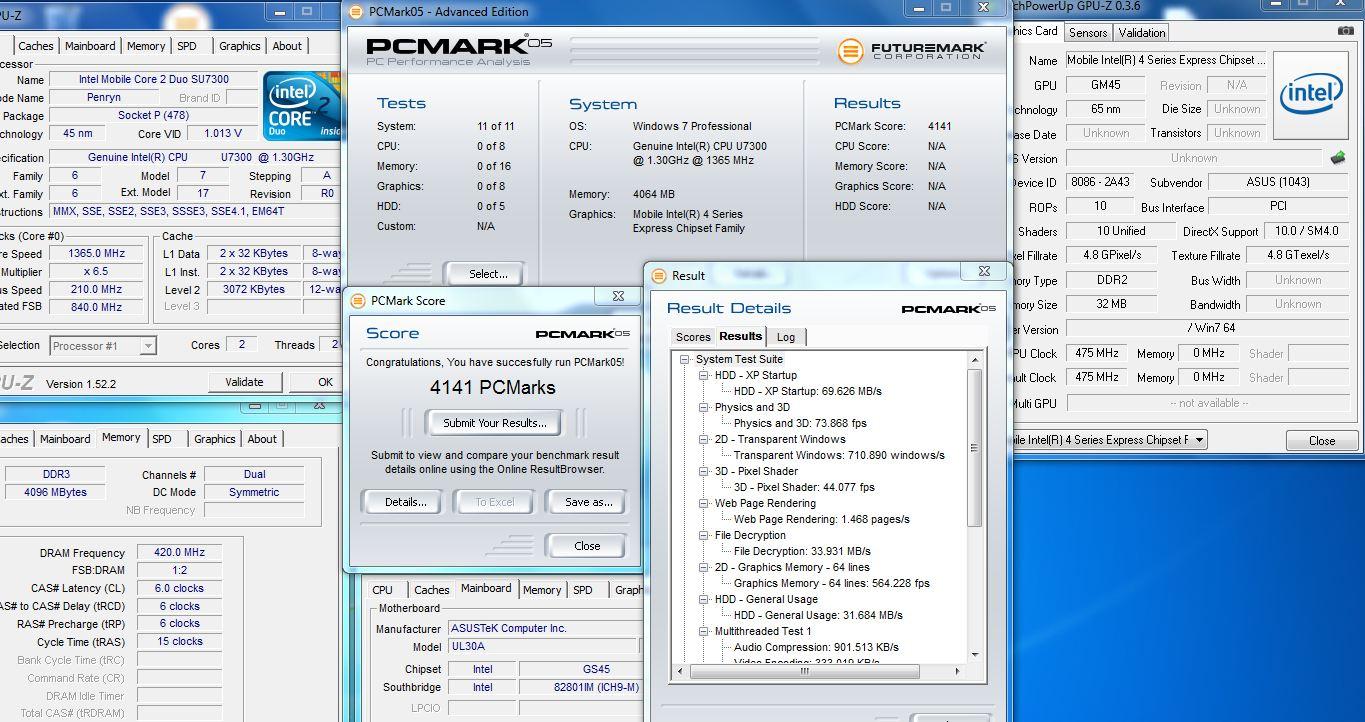Viewport: 1365px width, 722px height.
Task: Click the PCMark Score dialog title icon
Action: (358, 300)
